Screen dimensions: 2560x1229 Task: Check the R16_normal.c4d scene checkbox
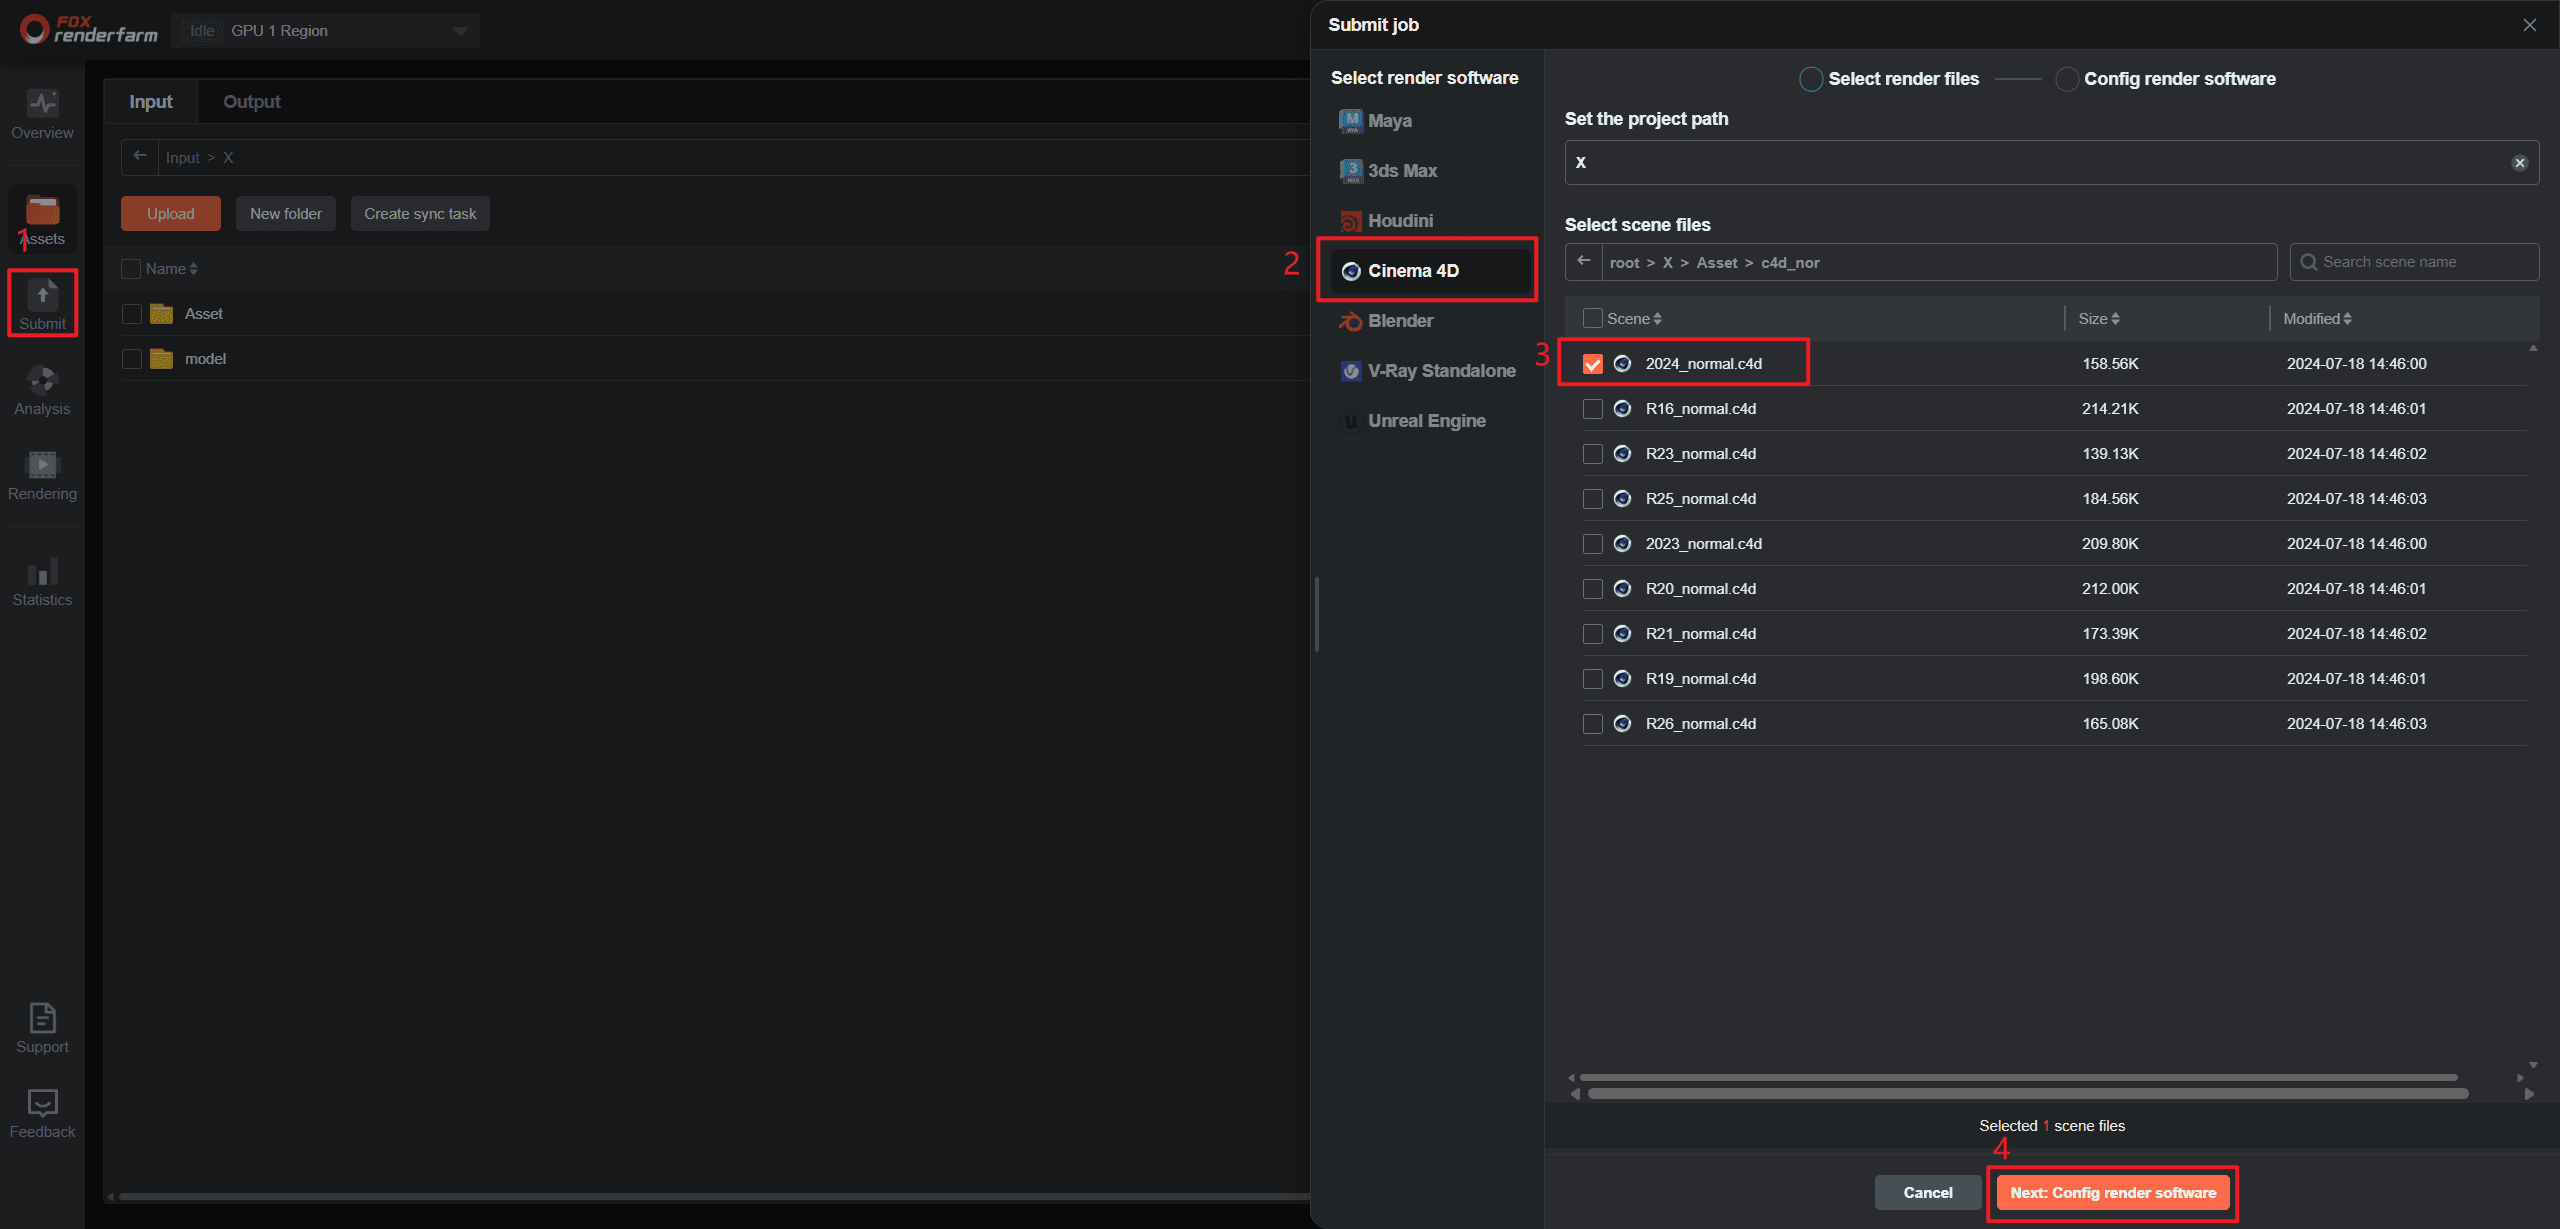coord(1593,409)
